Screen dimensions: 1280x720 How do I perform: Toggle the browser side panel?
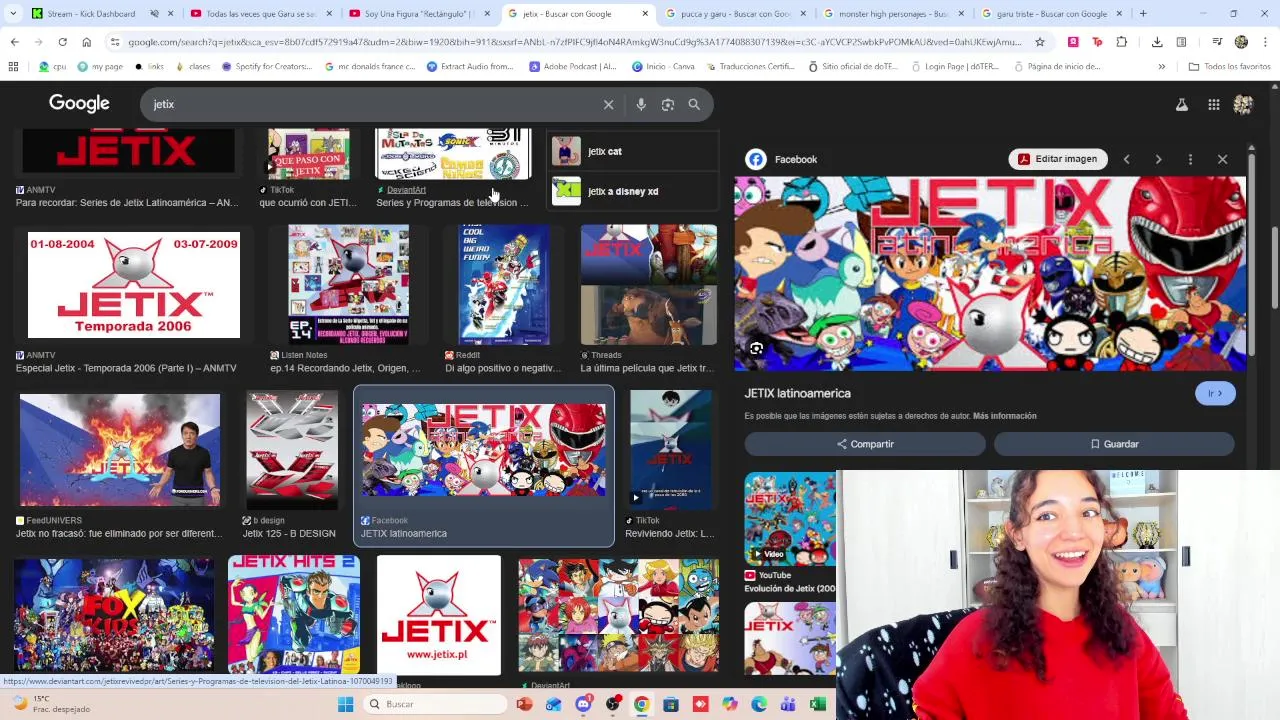pyautogui.click(x=1181, y=42)
